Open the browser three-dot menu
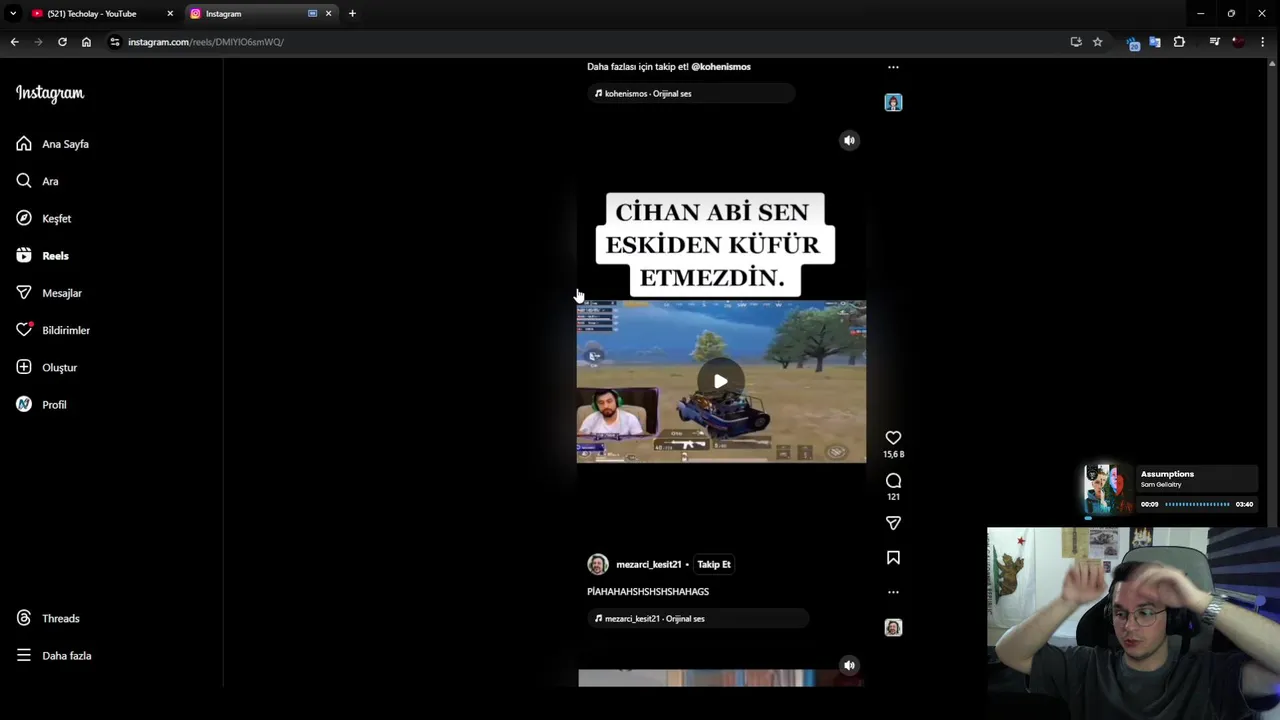 1264,42
